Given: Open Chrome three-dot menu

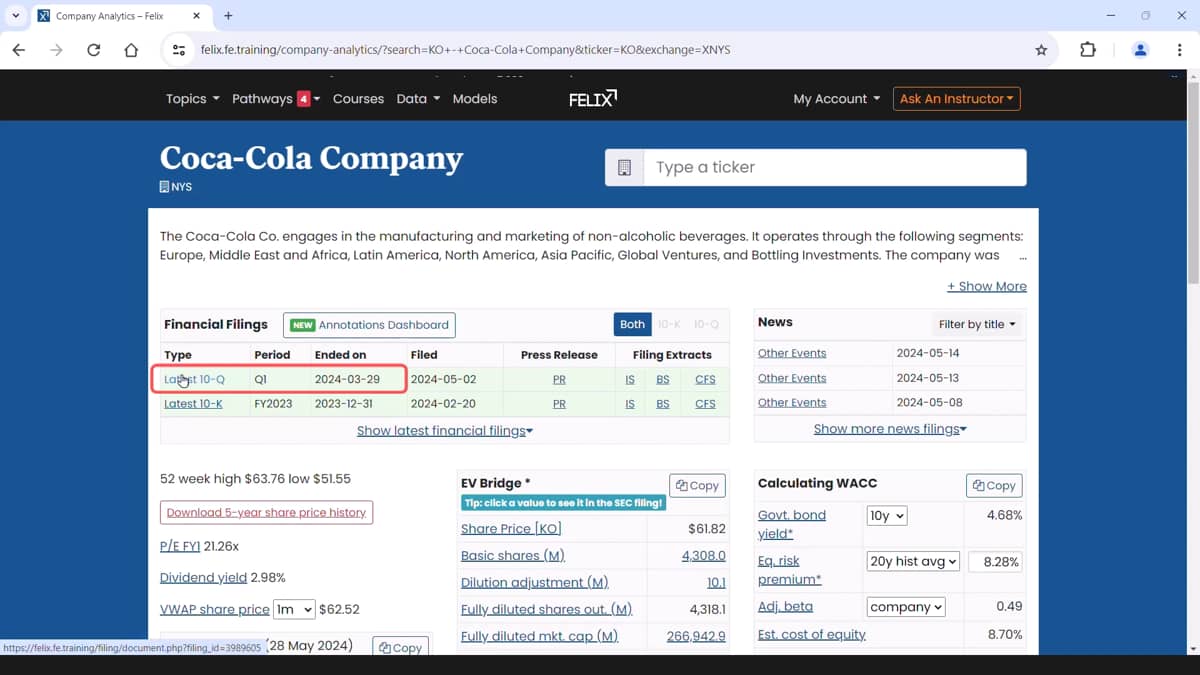Looking at the screenshot, I should coord(1179,50).
